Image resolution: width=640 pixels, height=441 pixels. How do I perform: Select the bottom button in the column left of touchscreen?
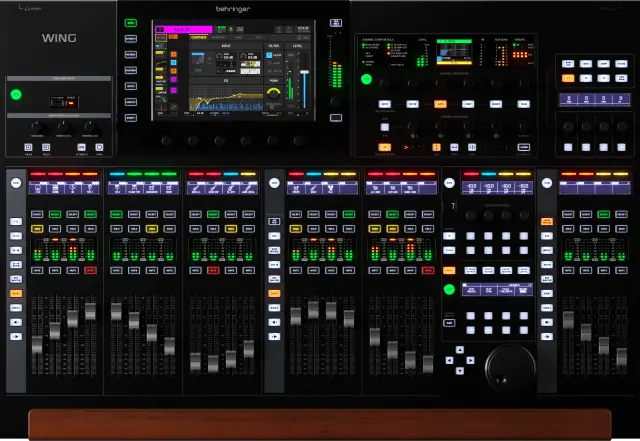tap(131, 118)
